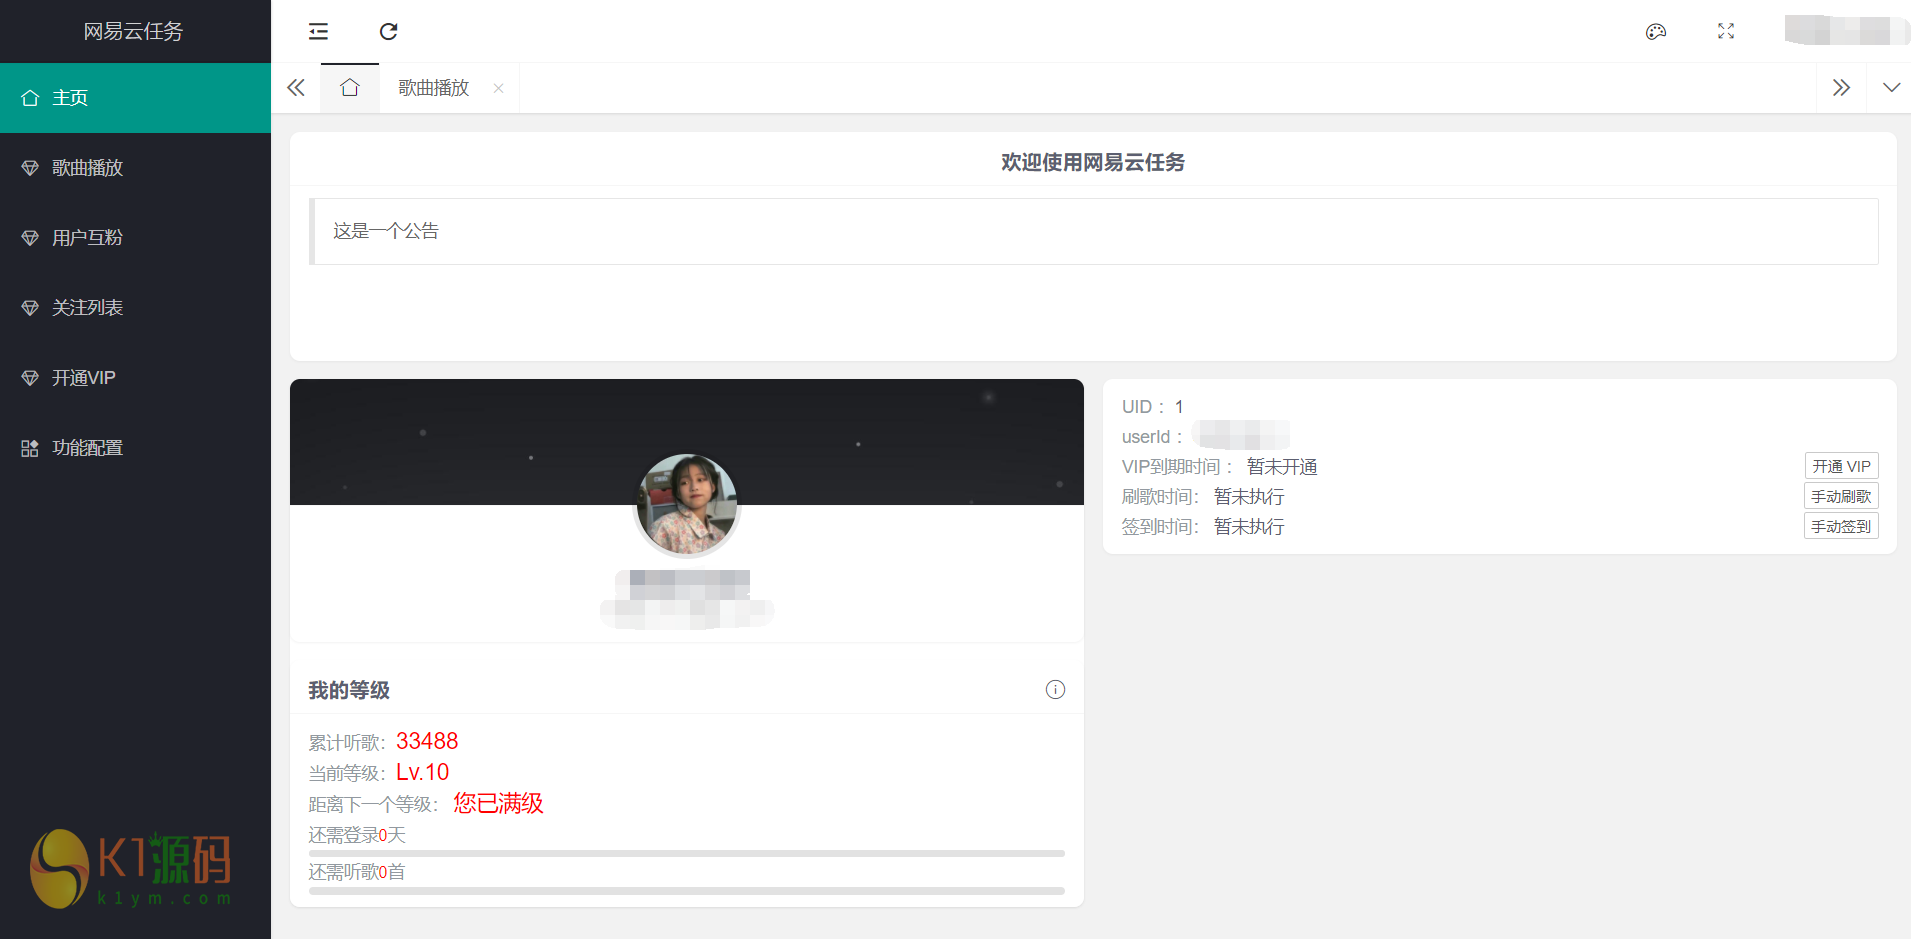Select 开通VIP in the sidebar

(135, 378)
